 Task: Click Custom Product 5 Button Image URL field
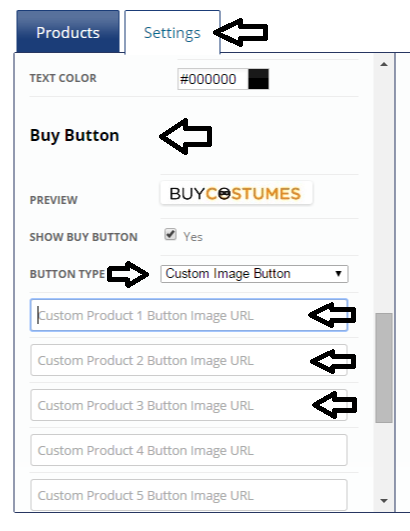click(189, 495)
